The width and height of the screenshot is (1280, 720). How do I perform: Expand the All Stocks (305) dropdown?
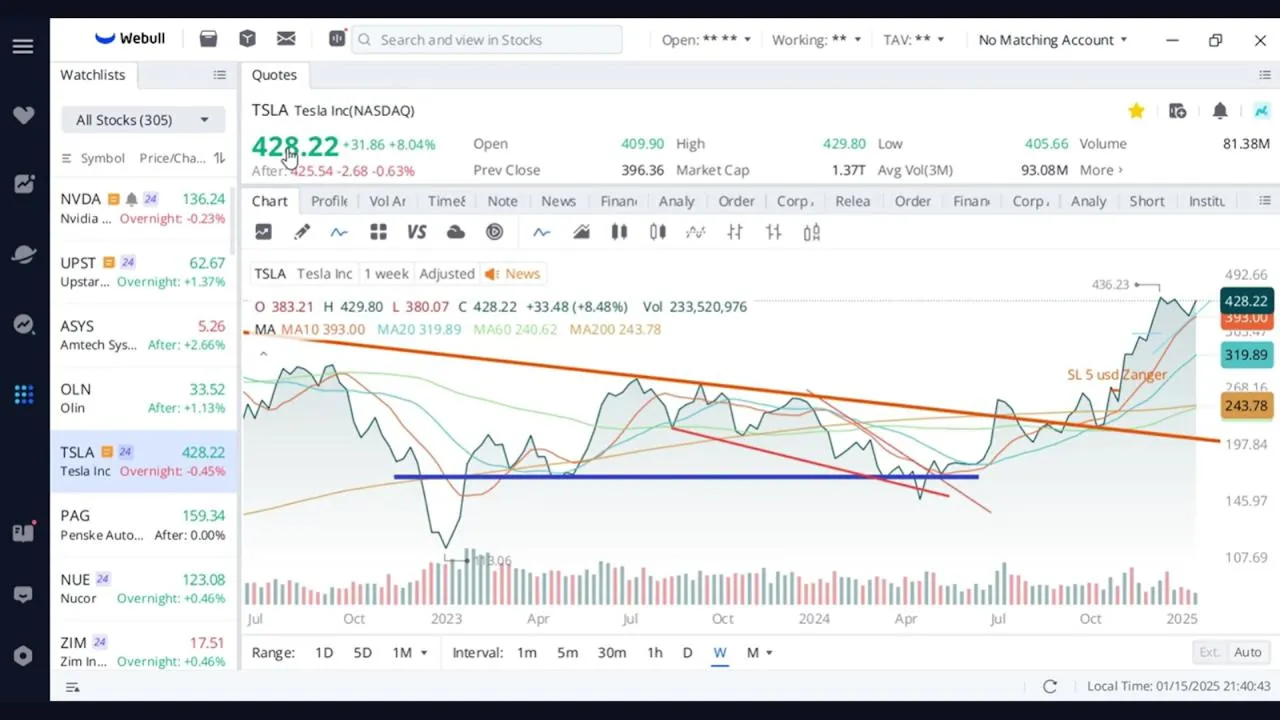(x=143, y=120)
